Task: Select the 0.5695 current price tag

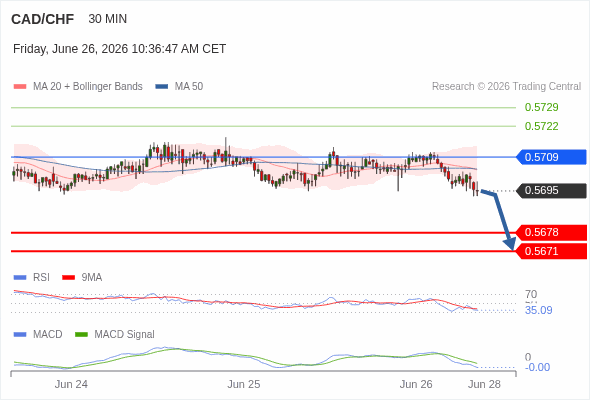Action: [551, 190]
